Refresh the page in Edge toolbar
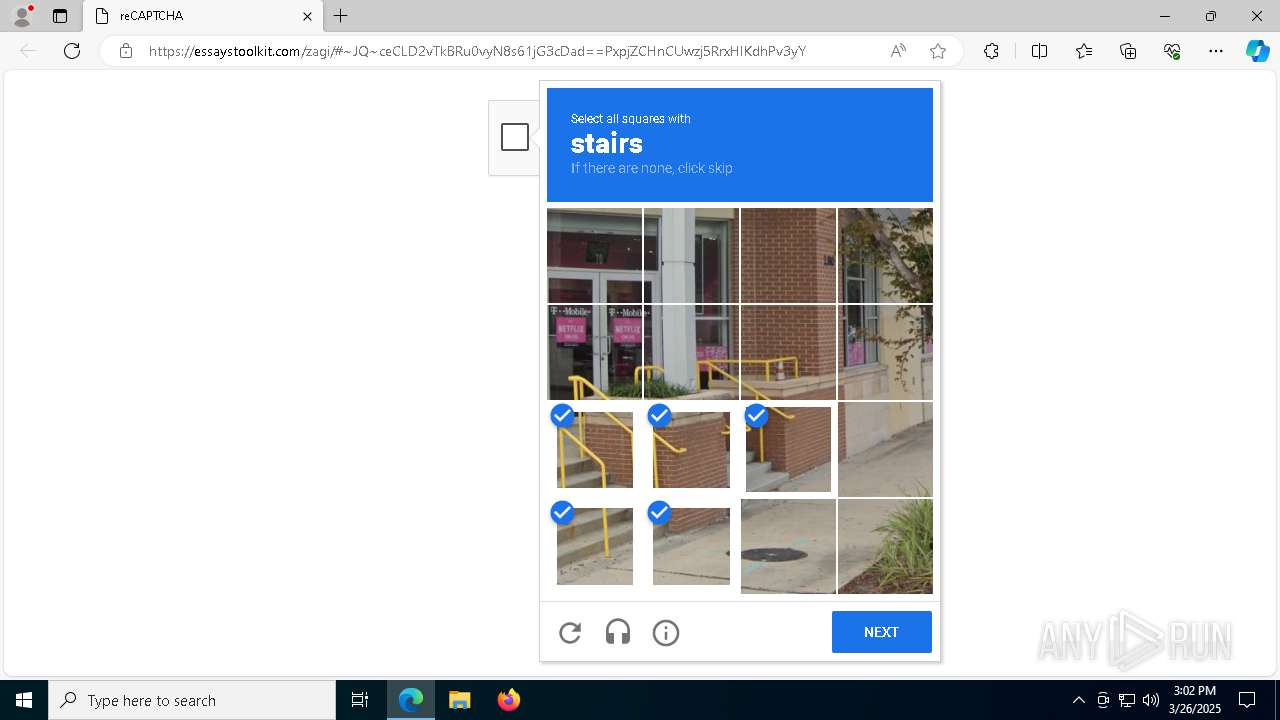Screen dimensions: 1280x720 coord(72,51)
